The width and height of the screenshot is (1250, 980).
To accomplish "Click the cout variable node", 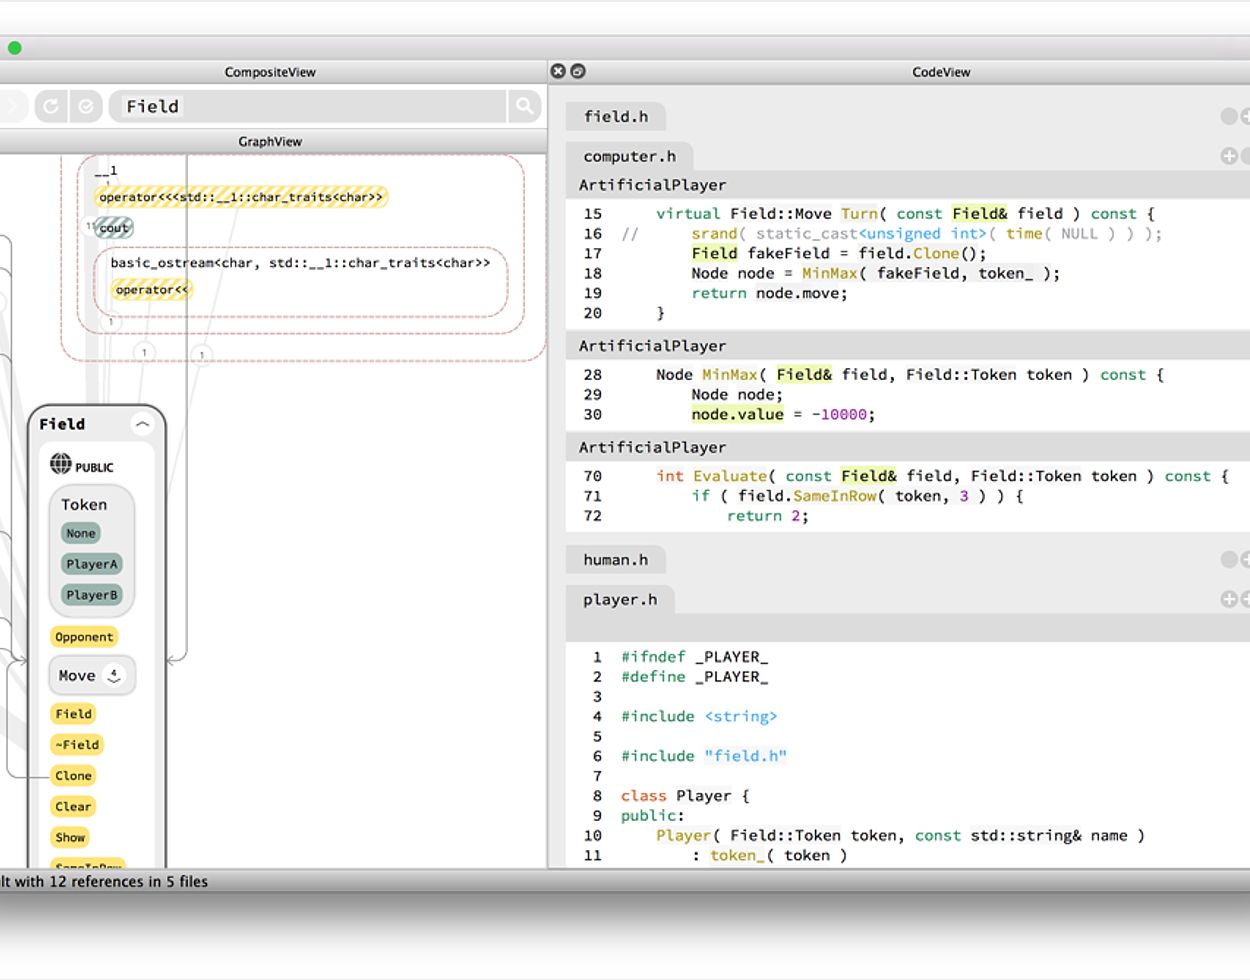I will pos(114,228).
